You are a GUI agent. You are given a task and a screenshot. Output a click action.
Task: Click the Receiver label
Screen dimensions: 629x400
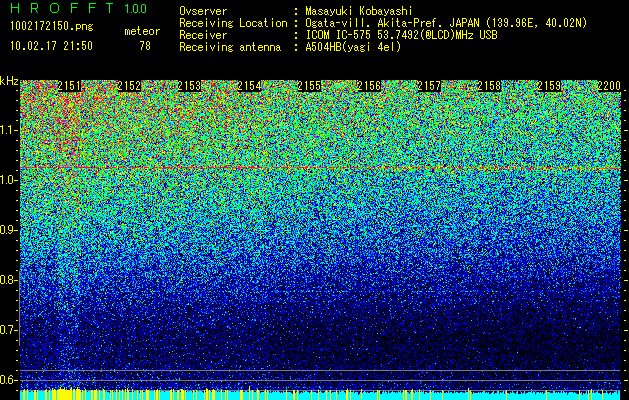(x=203, y=35)
